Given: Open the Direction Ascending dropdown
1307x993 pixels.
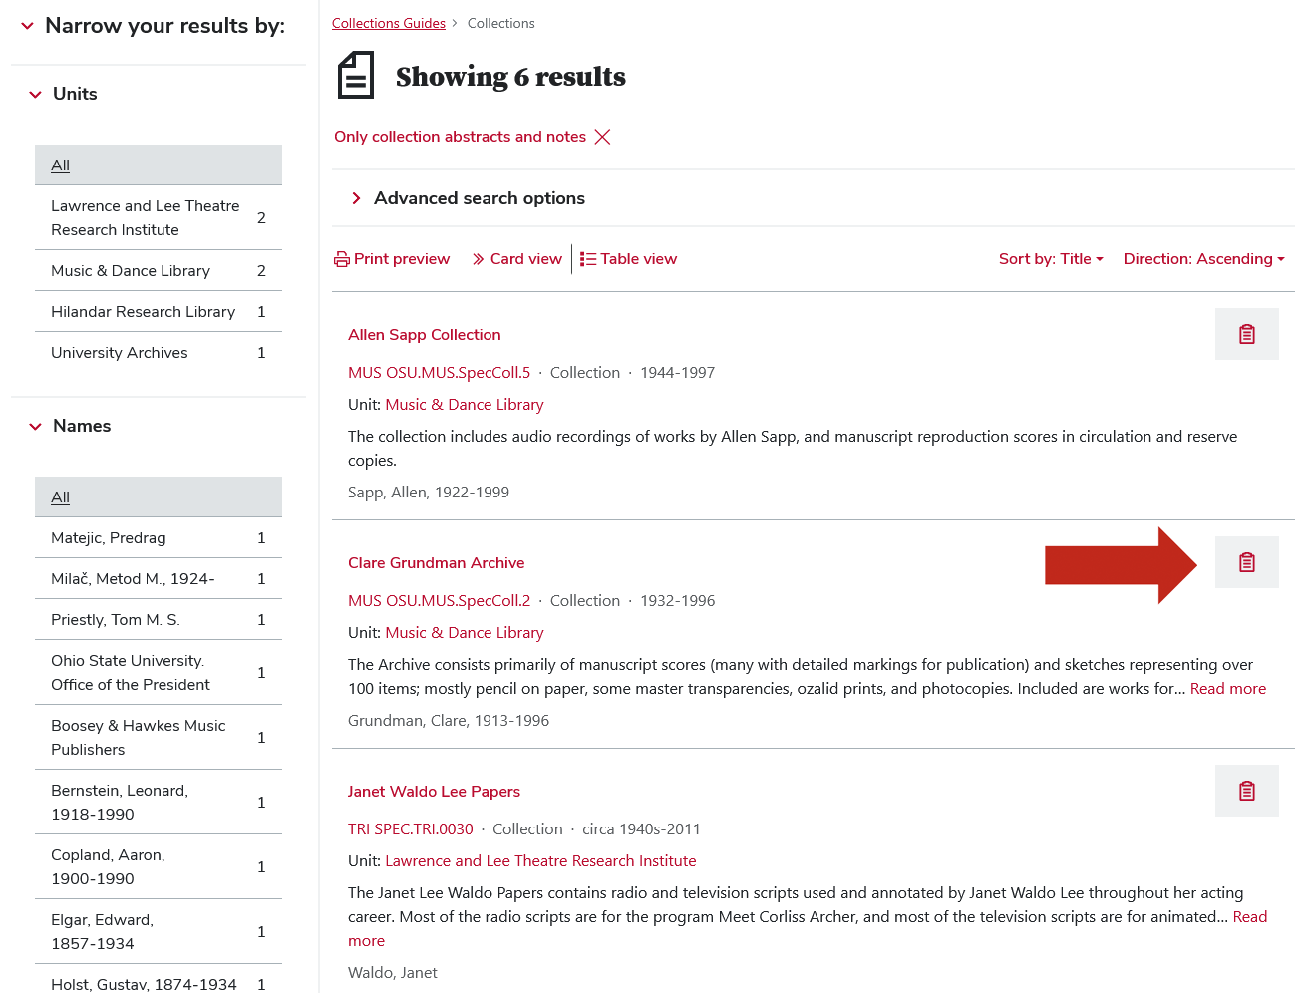Looking at the screenshot, I should point(1204,259).
